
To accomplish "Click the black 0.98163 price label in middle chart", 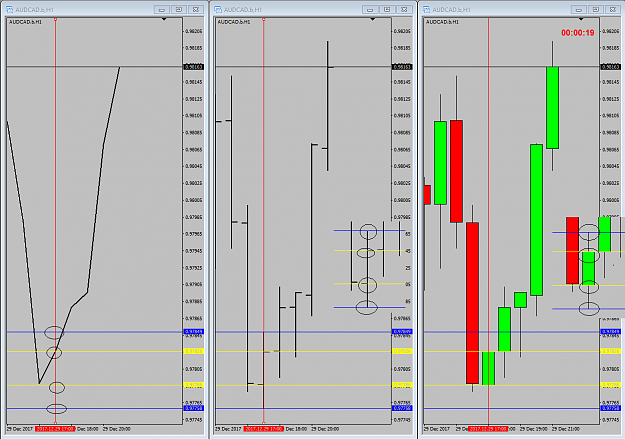I will tap(402, 67).
